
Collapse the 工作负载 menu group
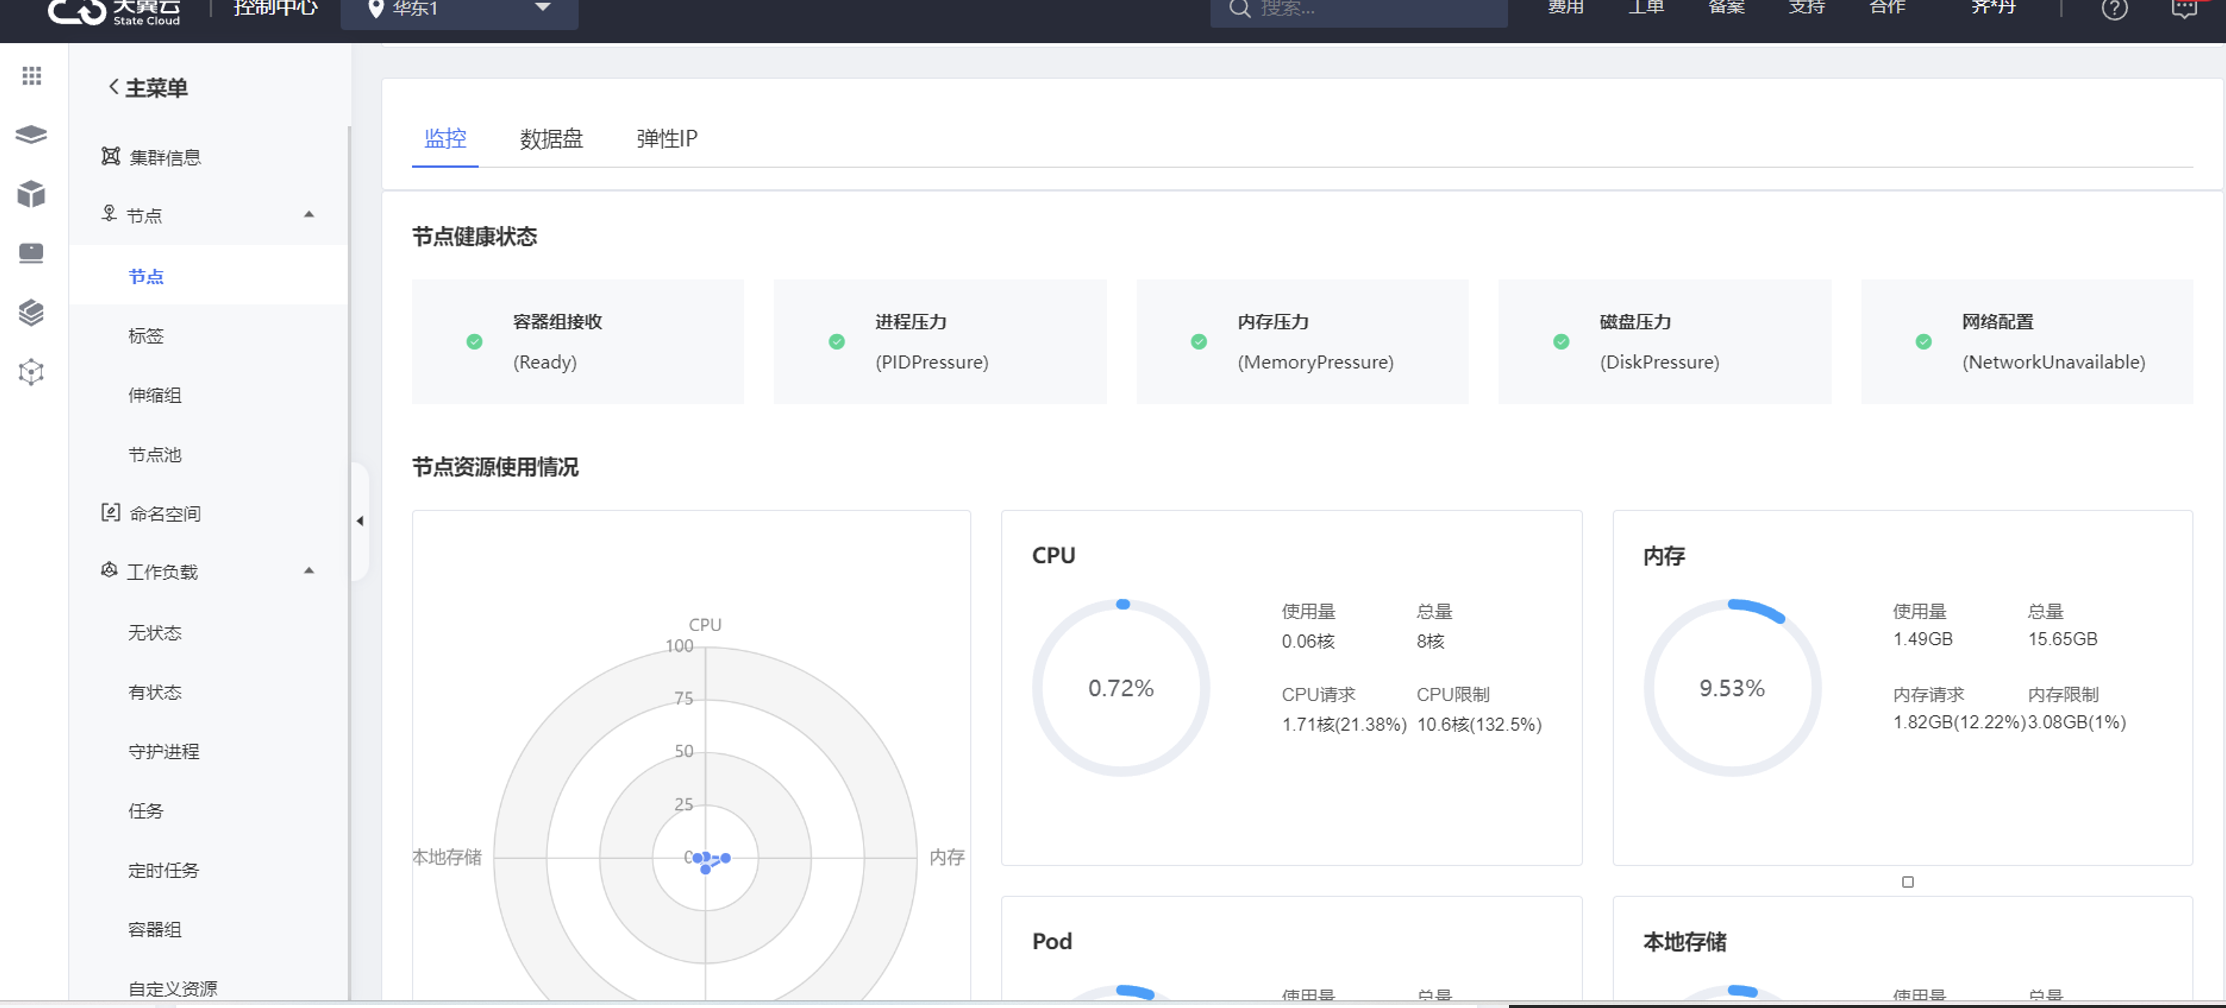(309, 571)
